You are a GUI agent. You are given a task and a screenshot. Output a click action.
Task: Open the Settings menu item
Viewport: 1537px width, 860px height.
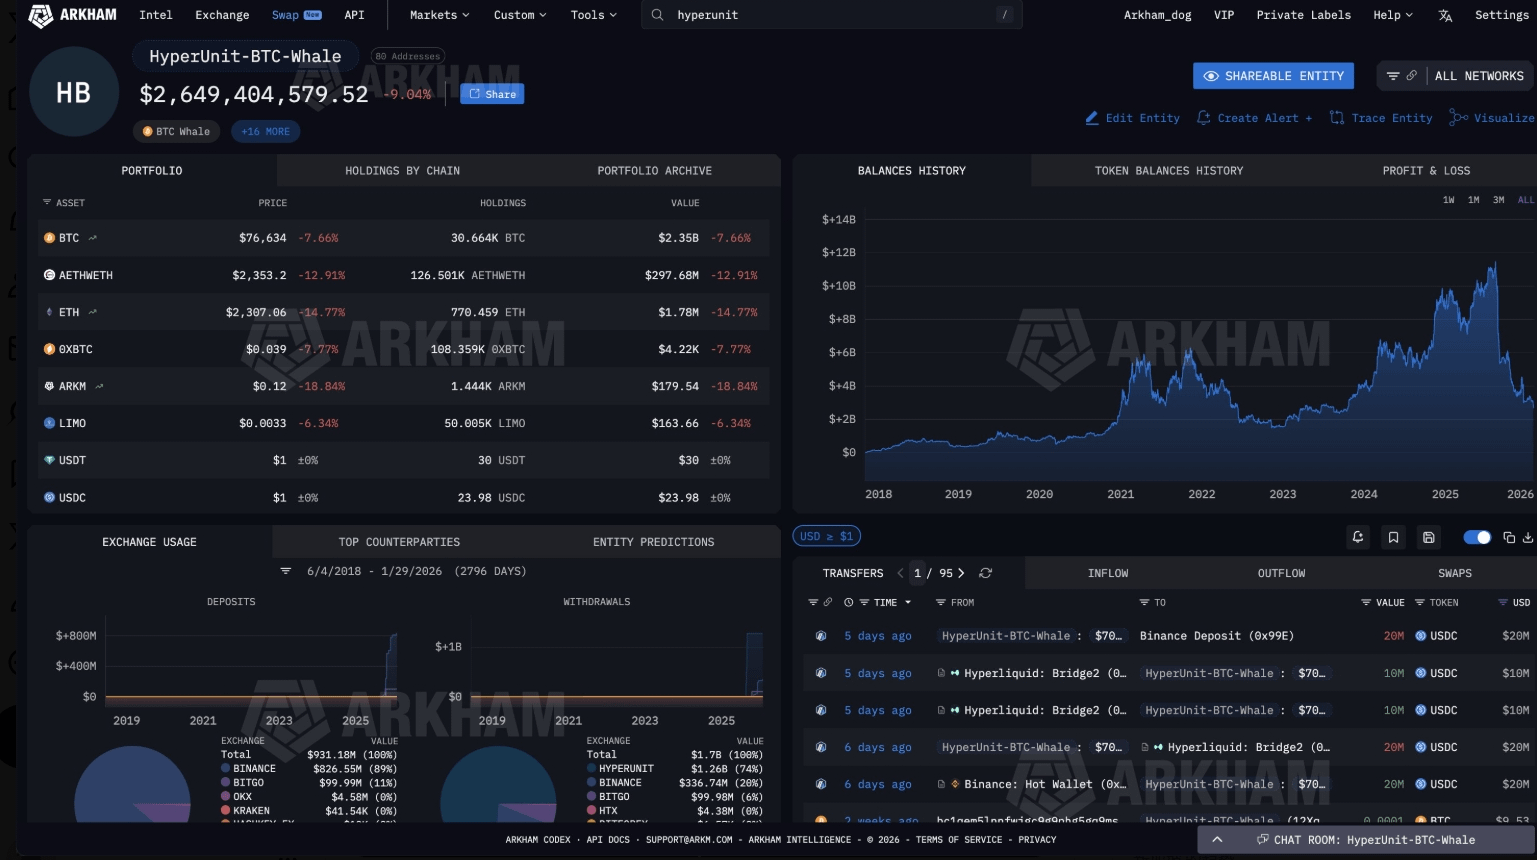(1502, 15)
